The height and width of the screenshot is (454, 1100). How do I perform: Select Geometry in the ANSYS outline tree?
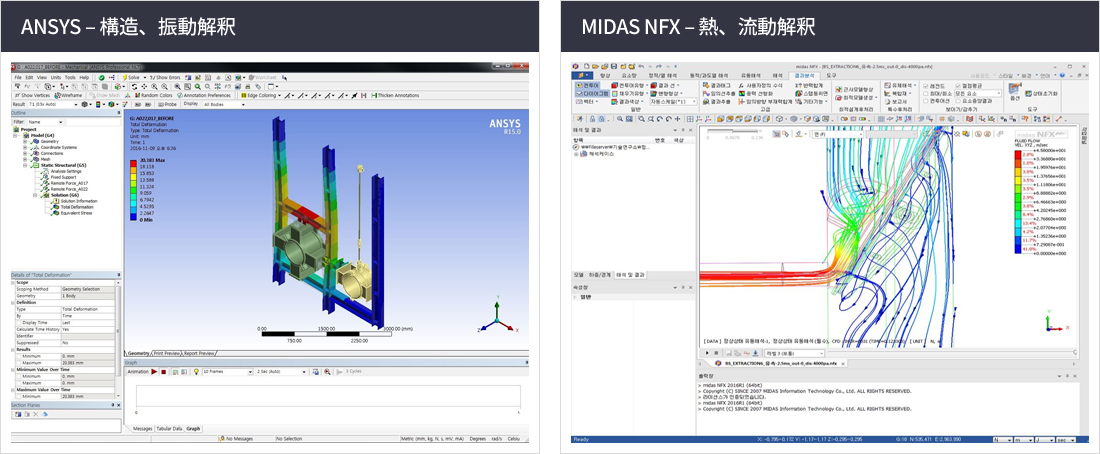50,141
